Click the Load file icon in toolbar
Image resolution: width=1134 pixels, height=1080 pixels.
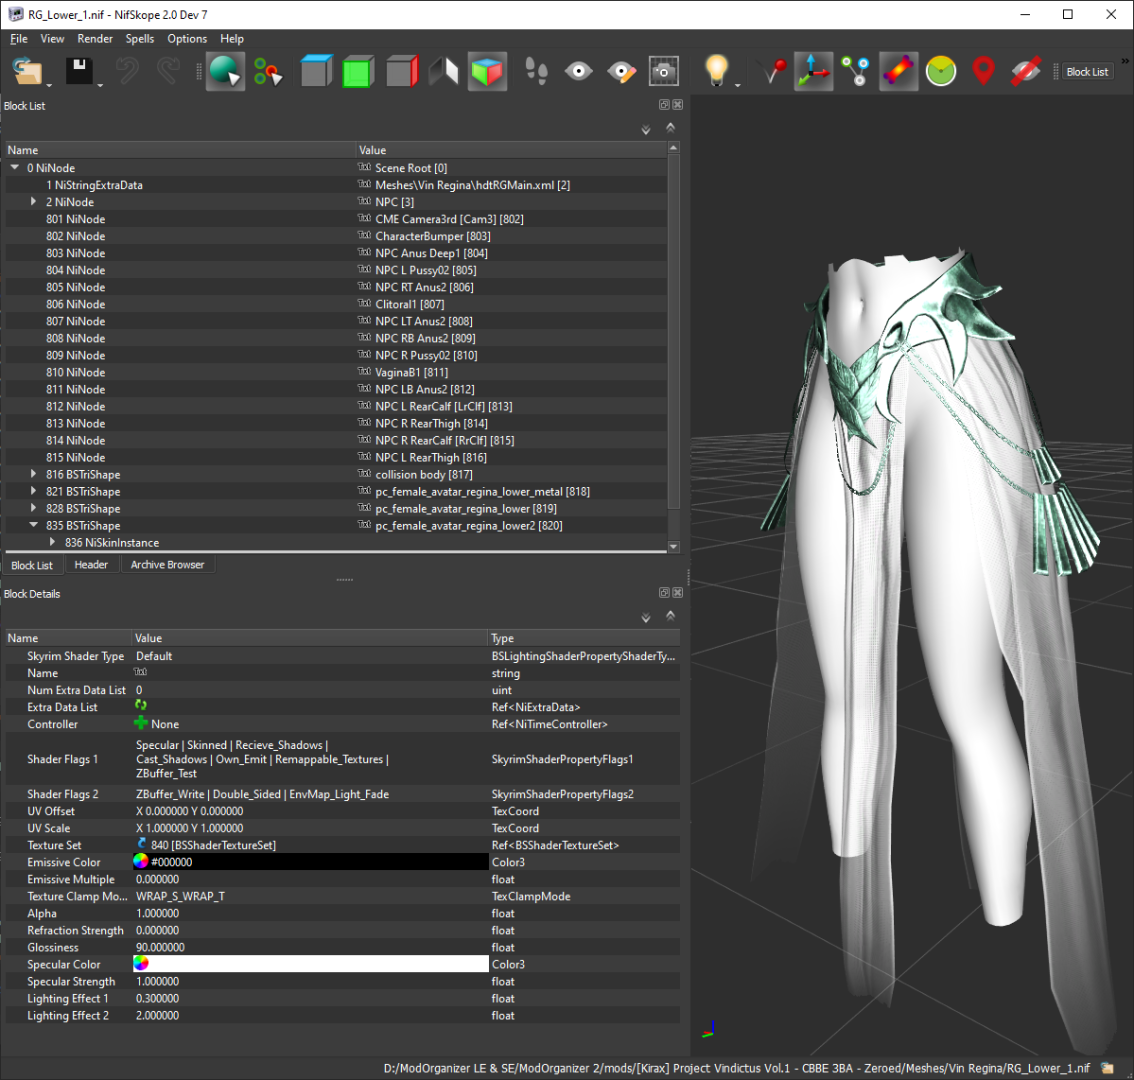coord(27,72)
